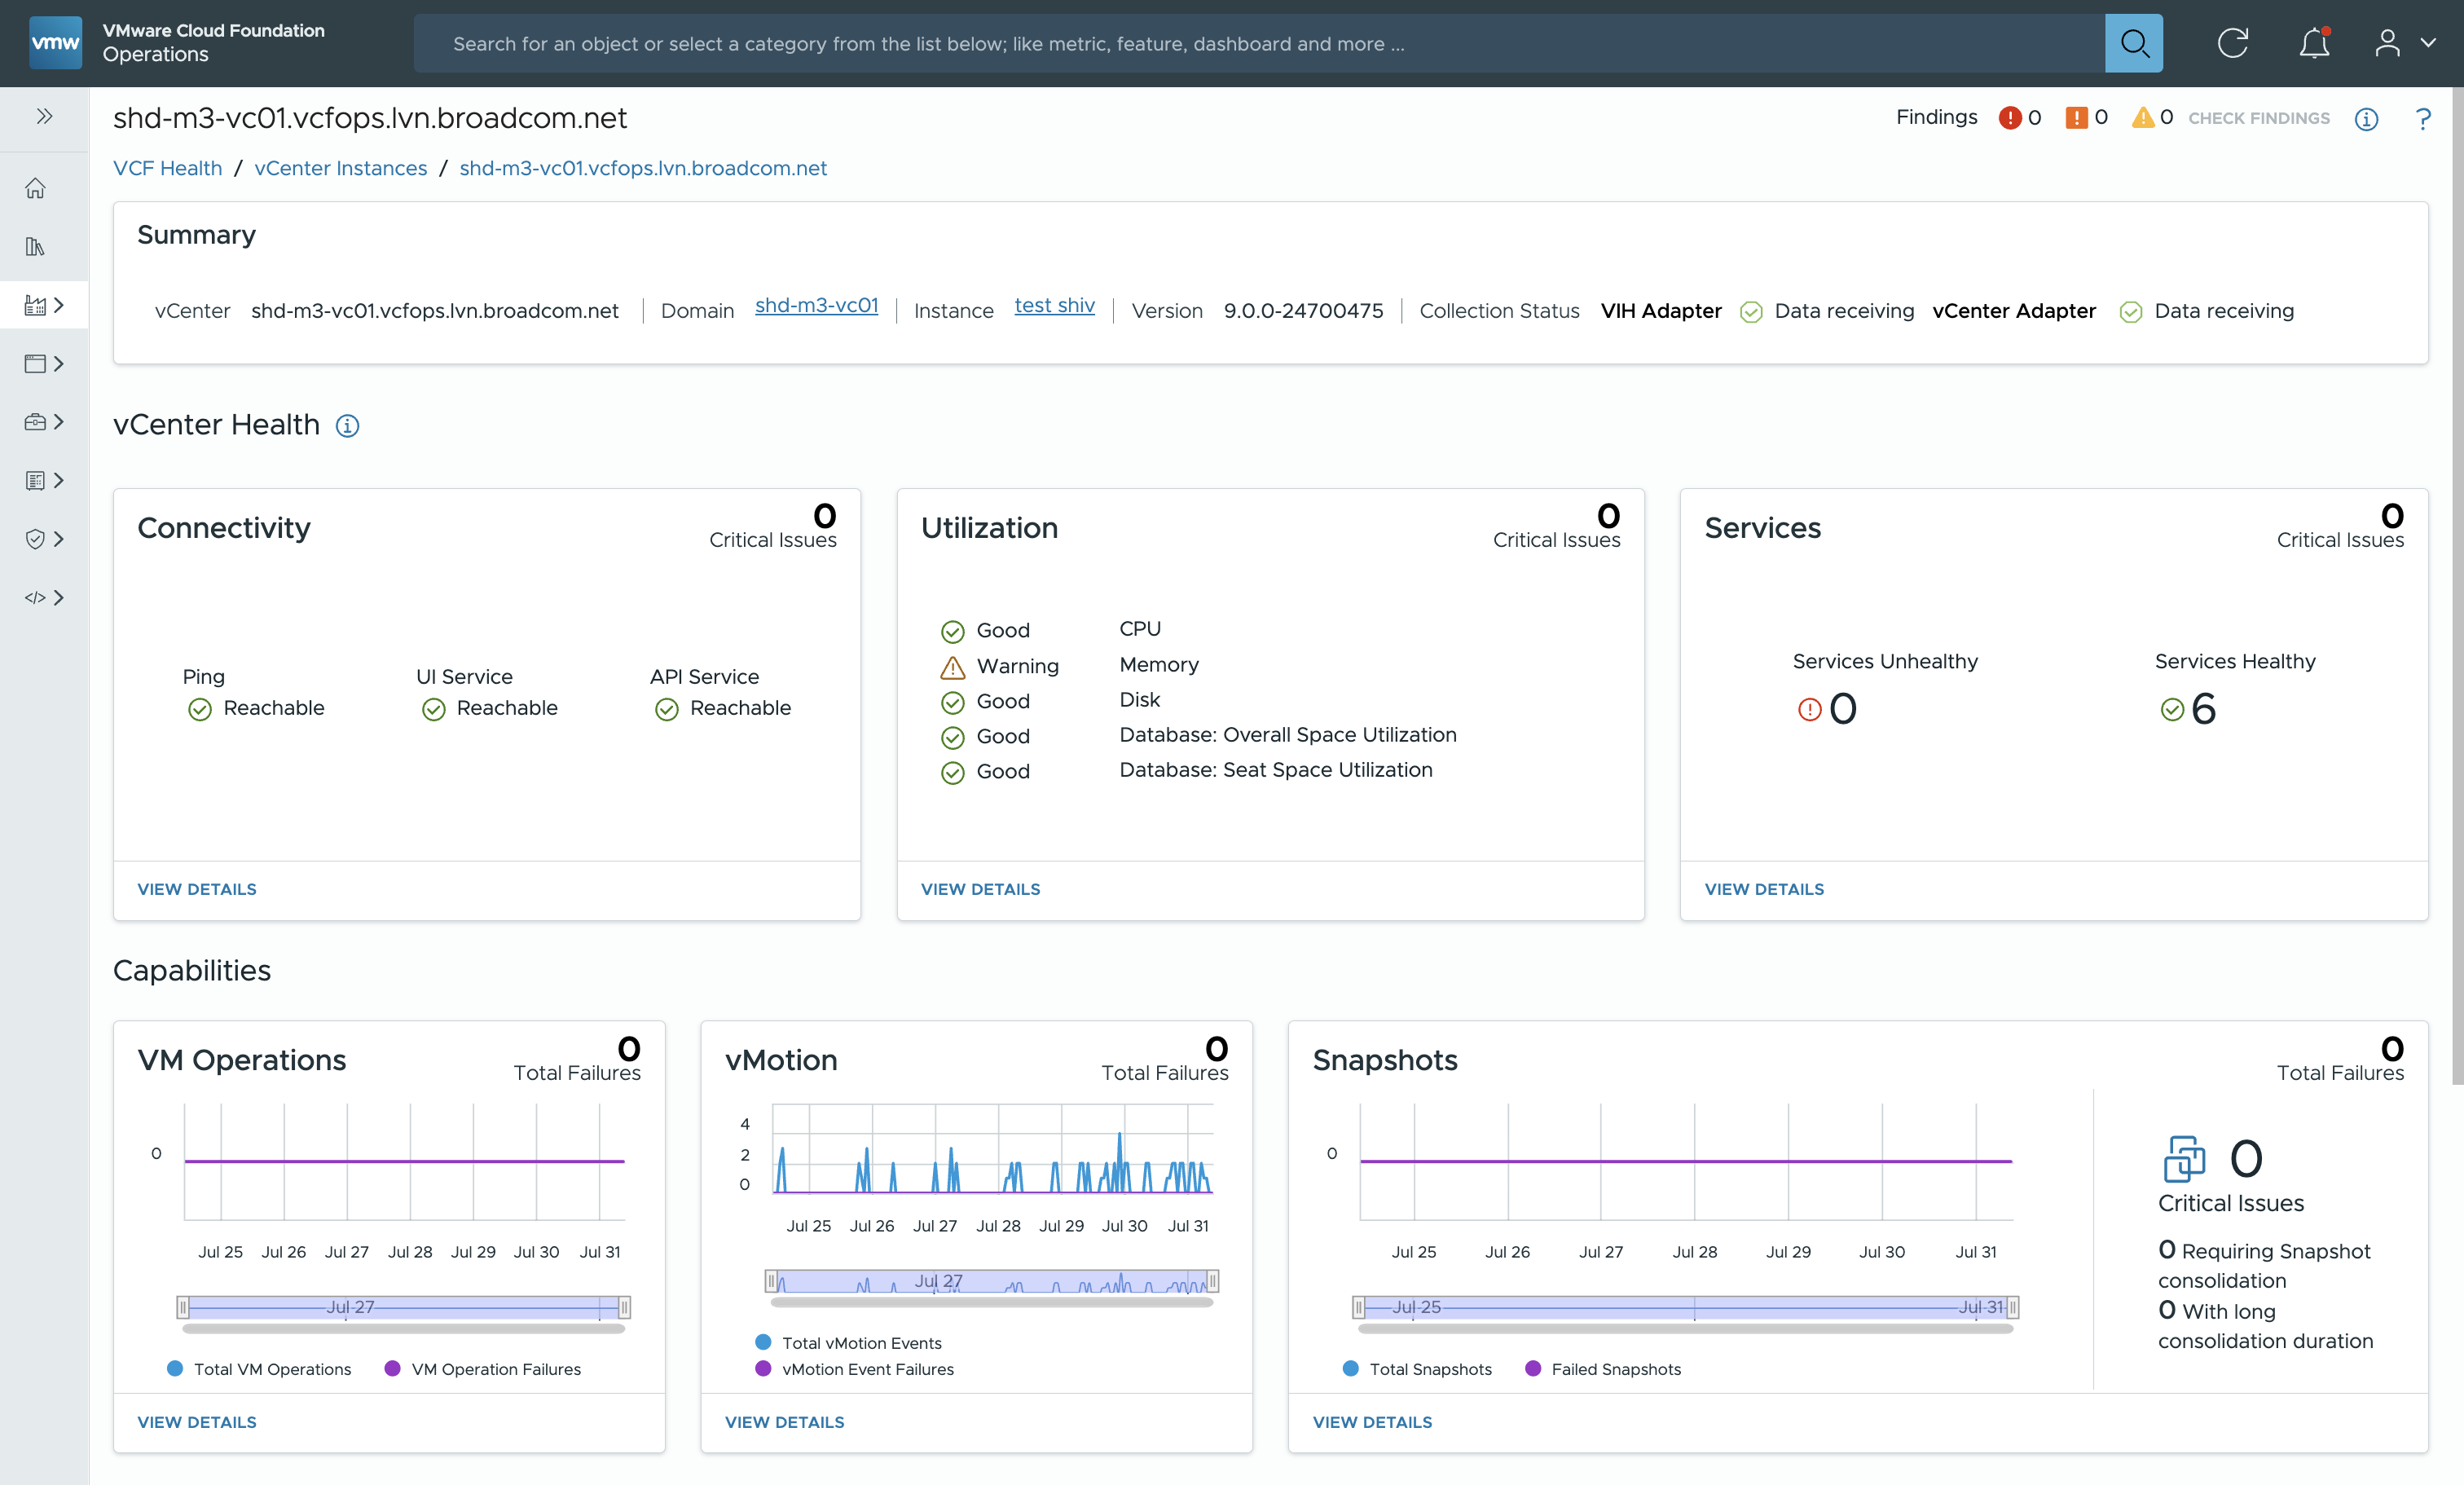Refresh the page with the reload icon
Image resolution: width=2464 pixels, height=1485 pixels.
[x=2233, y=43]
